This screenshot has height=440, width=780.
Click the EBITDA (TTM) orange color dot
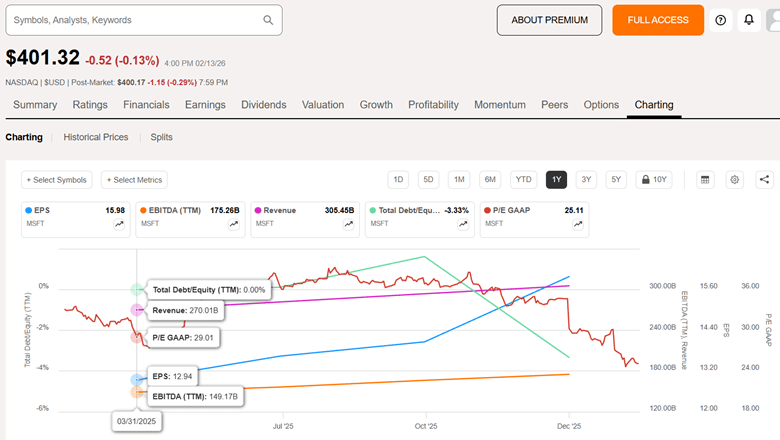pyautogui.click(x=142, y=211)
